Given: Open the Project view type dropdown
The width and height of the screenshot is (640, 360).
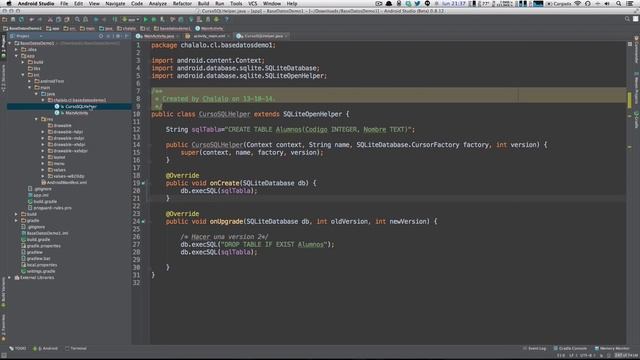Looking at the screenshot, I should tap(26, 36).
